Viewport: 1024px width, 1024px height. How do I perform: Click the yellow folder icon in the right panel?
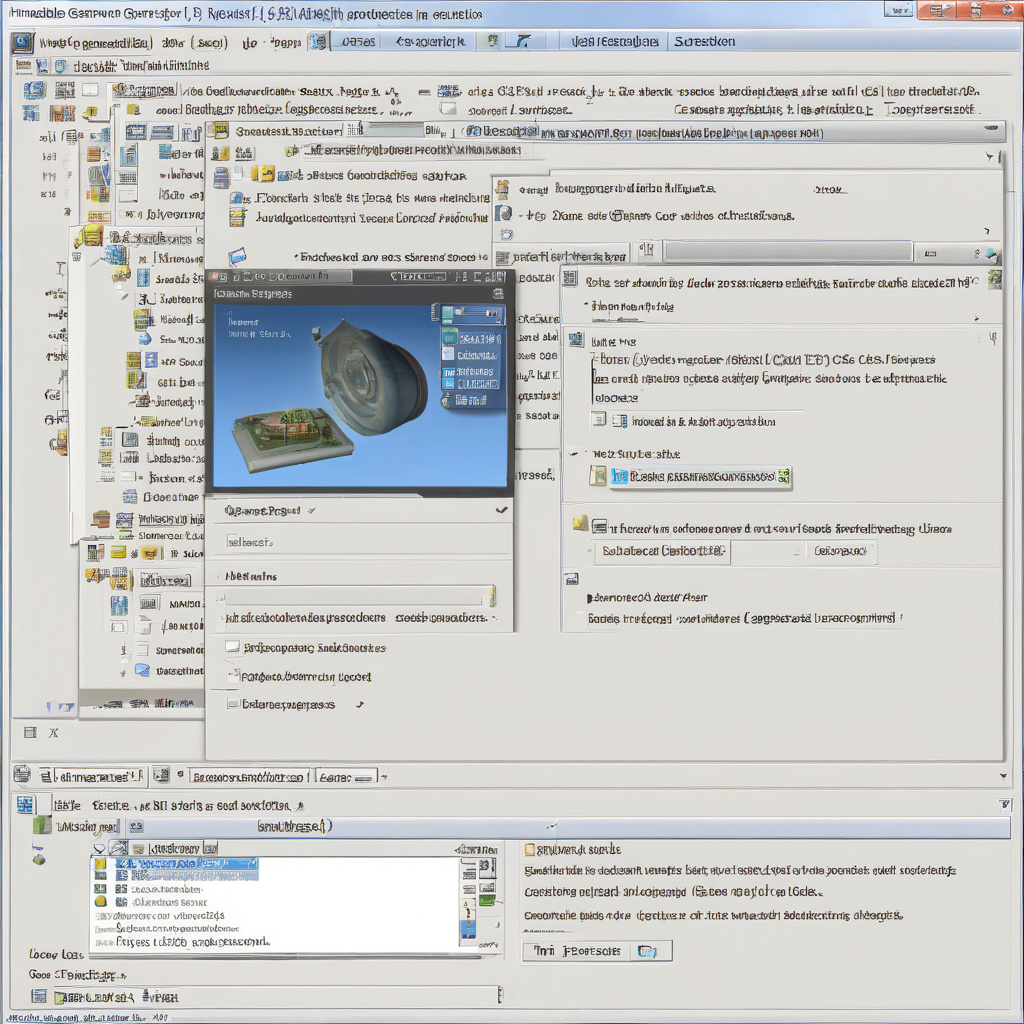[x=580, y=523]
